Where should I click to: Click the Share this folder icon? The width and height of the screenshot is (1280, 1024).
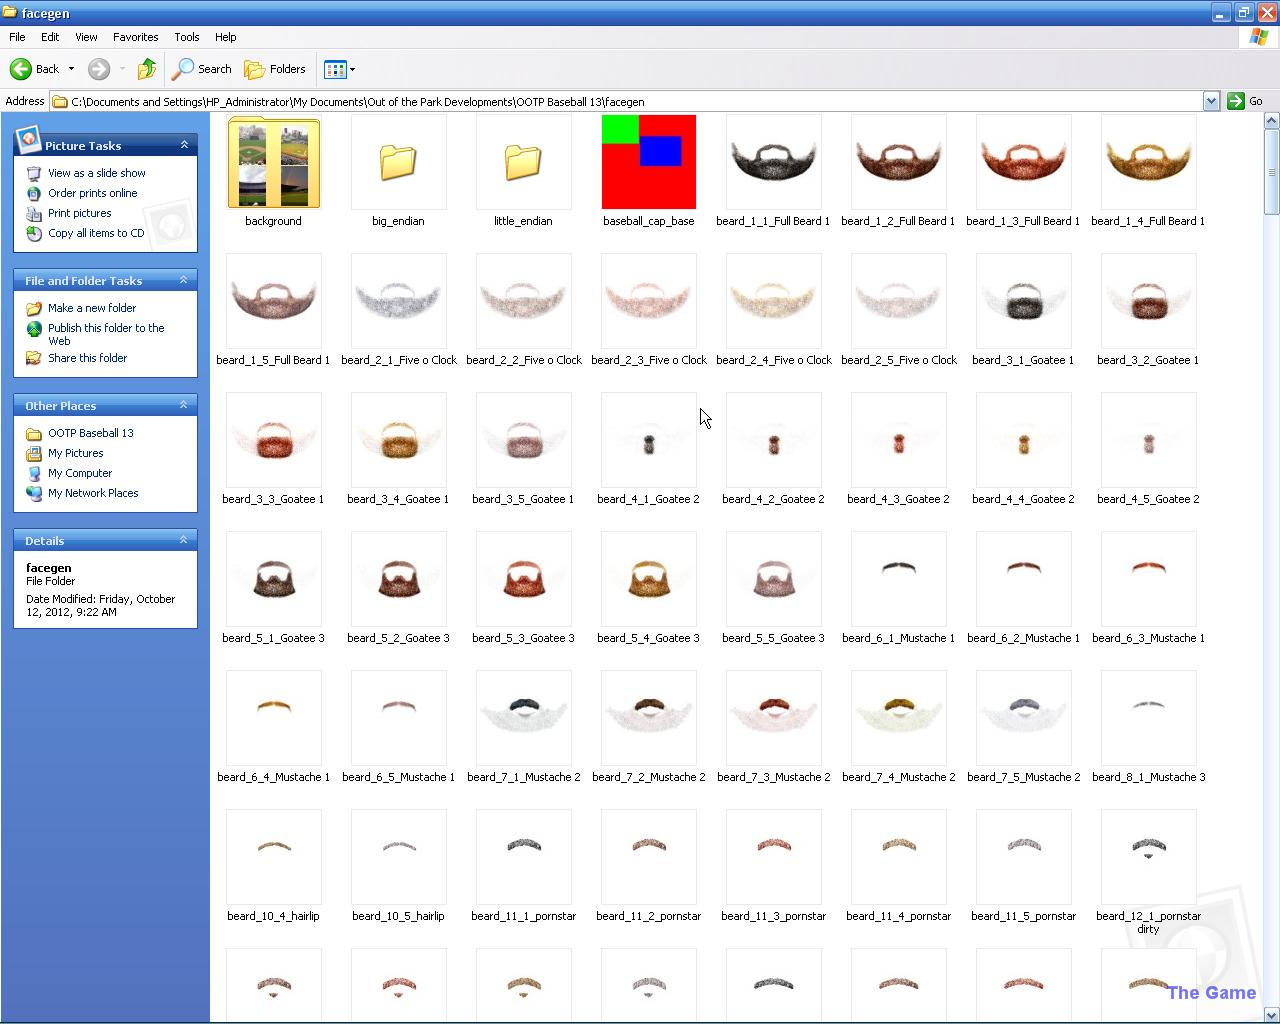(34, 358)
